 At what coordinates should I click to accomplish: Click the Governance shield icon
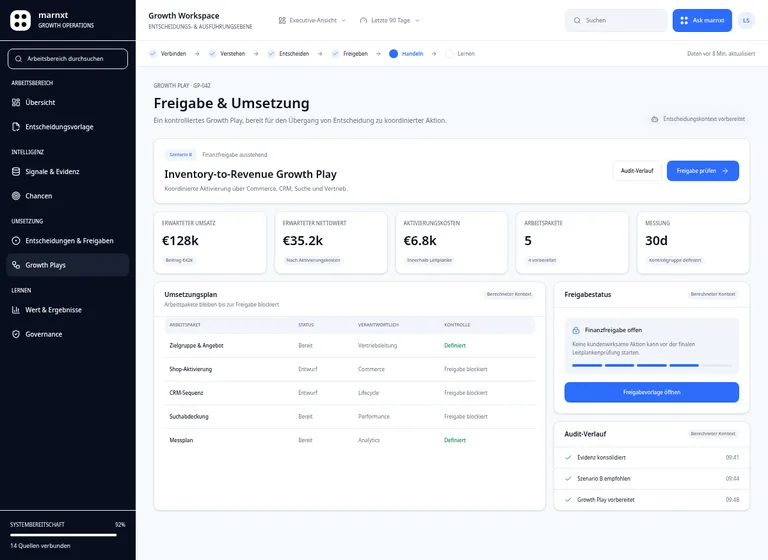[16, 334]
